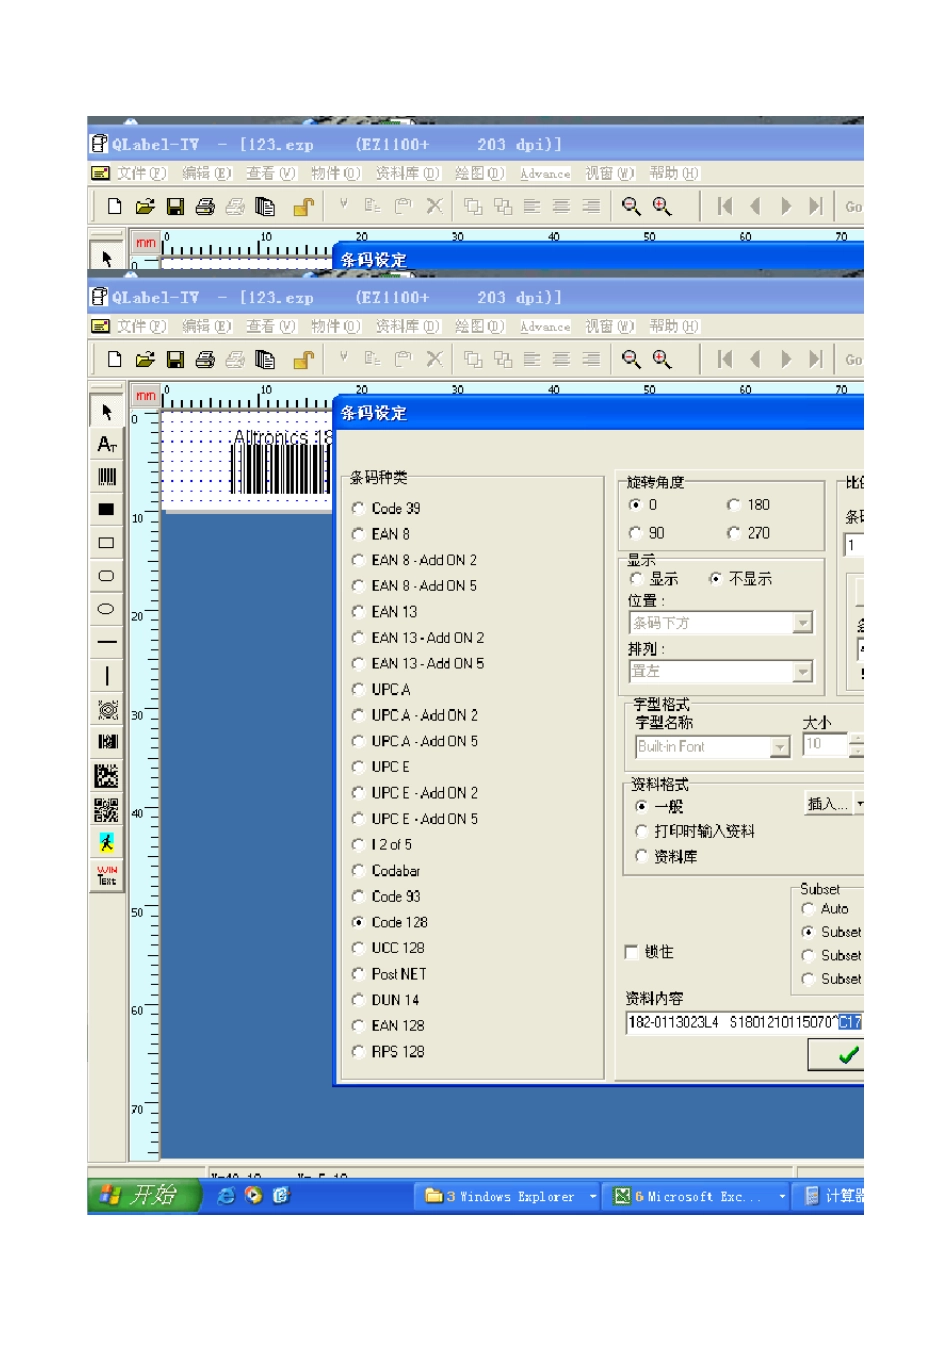Expand the 排列 alignment dropdown
The image size is (950, 1345).
802,672
